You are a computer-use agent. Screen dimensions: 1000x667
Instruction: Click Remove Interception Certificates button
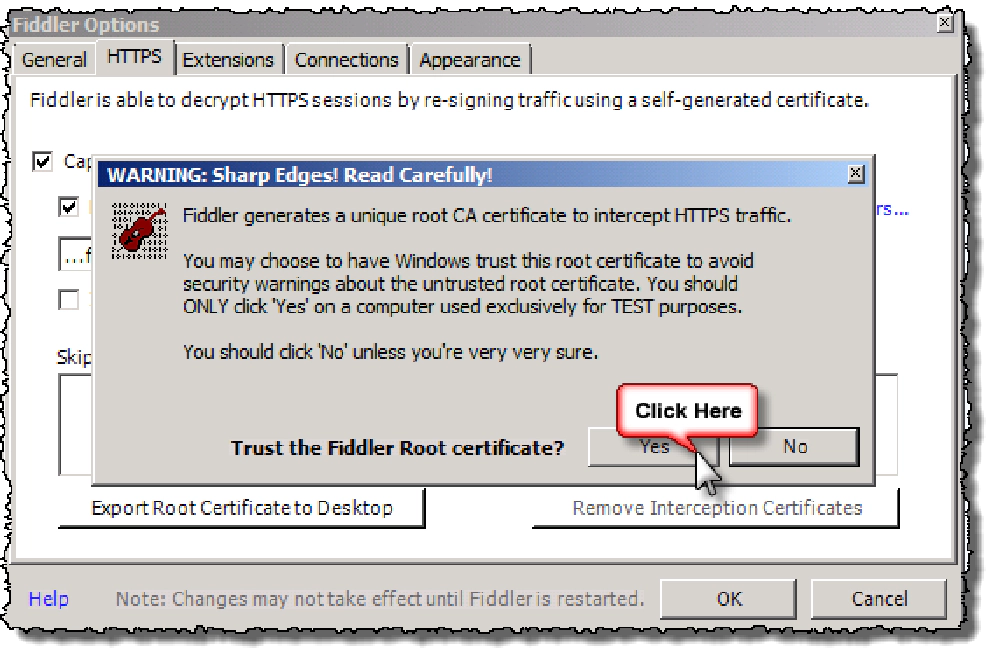coord(717,508)
